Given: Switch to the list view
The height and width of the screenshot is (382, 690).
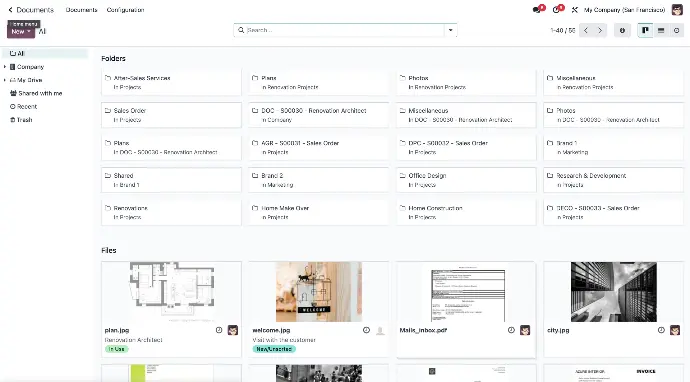Looking at the screenshot, I should coord(661,30).
